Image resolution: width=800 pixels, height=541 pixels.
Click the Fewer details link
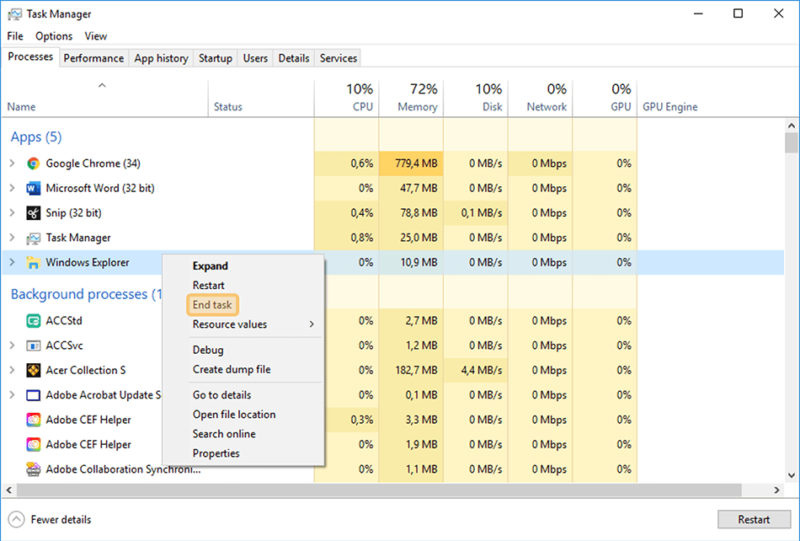click(61, 520)
